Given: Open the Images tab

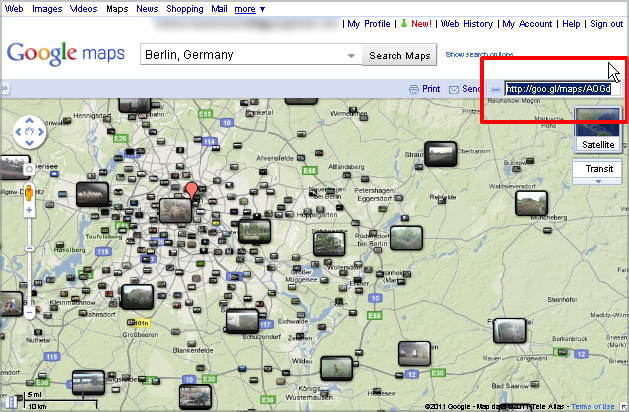Looking at the screenshot, I should pyautogui.click(x=47, y=9).
